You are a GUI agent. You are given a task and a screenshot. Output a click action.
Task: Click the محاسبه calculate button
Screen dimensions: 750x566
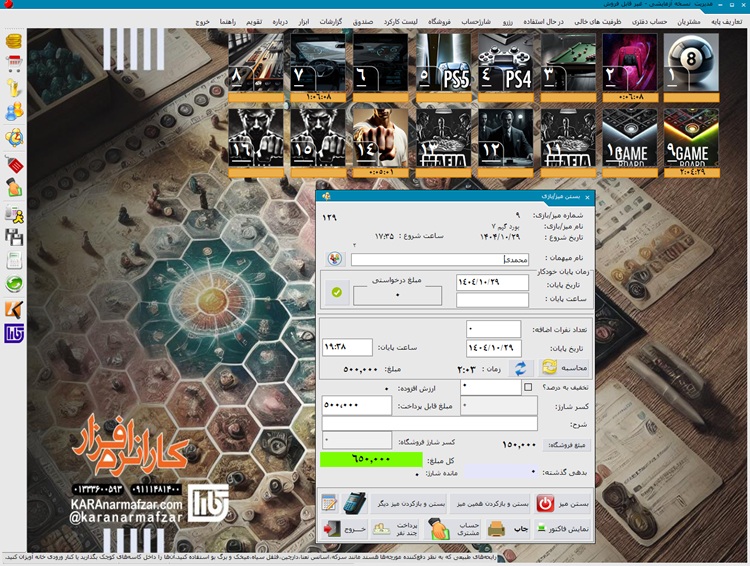click(x=564, y=368)
